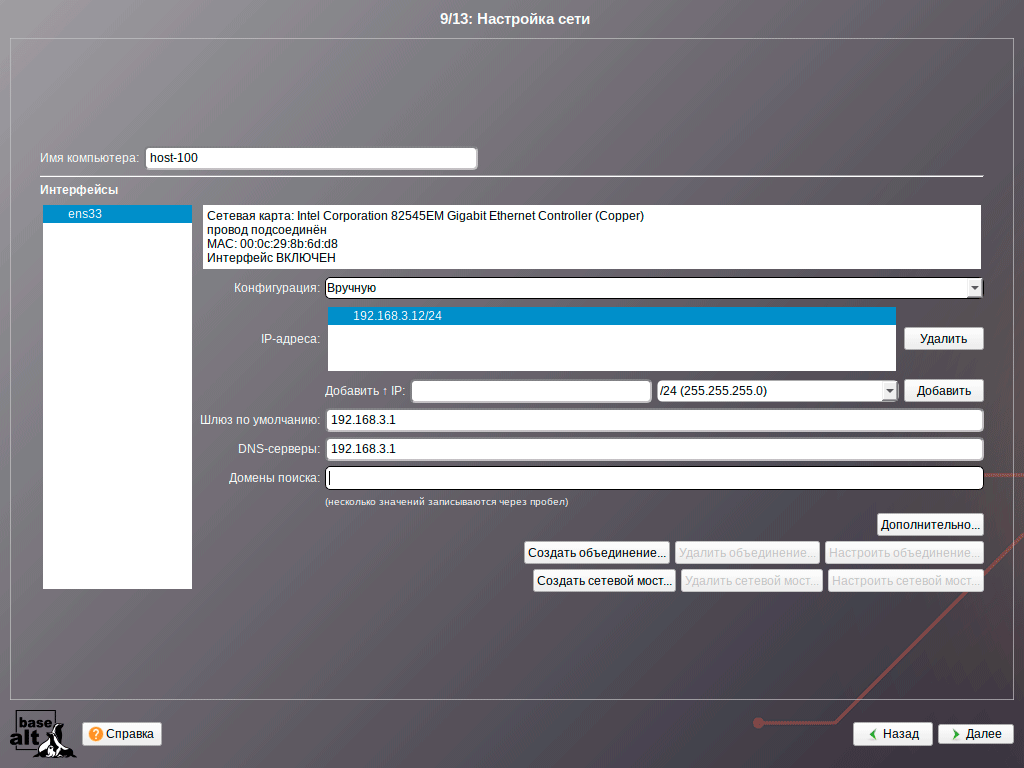1024x768 pixels.
Task: Click disabled Удалить сетевой мост button
Action: pyautogui.click(x=752, y=581)
